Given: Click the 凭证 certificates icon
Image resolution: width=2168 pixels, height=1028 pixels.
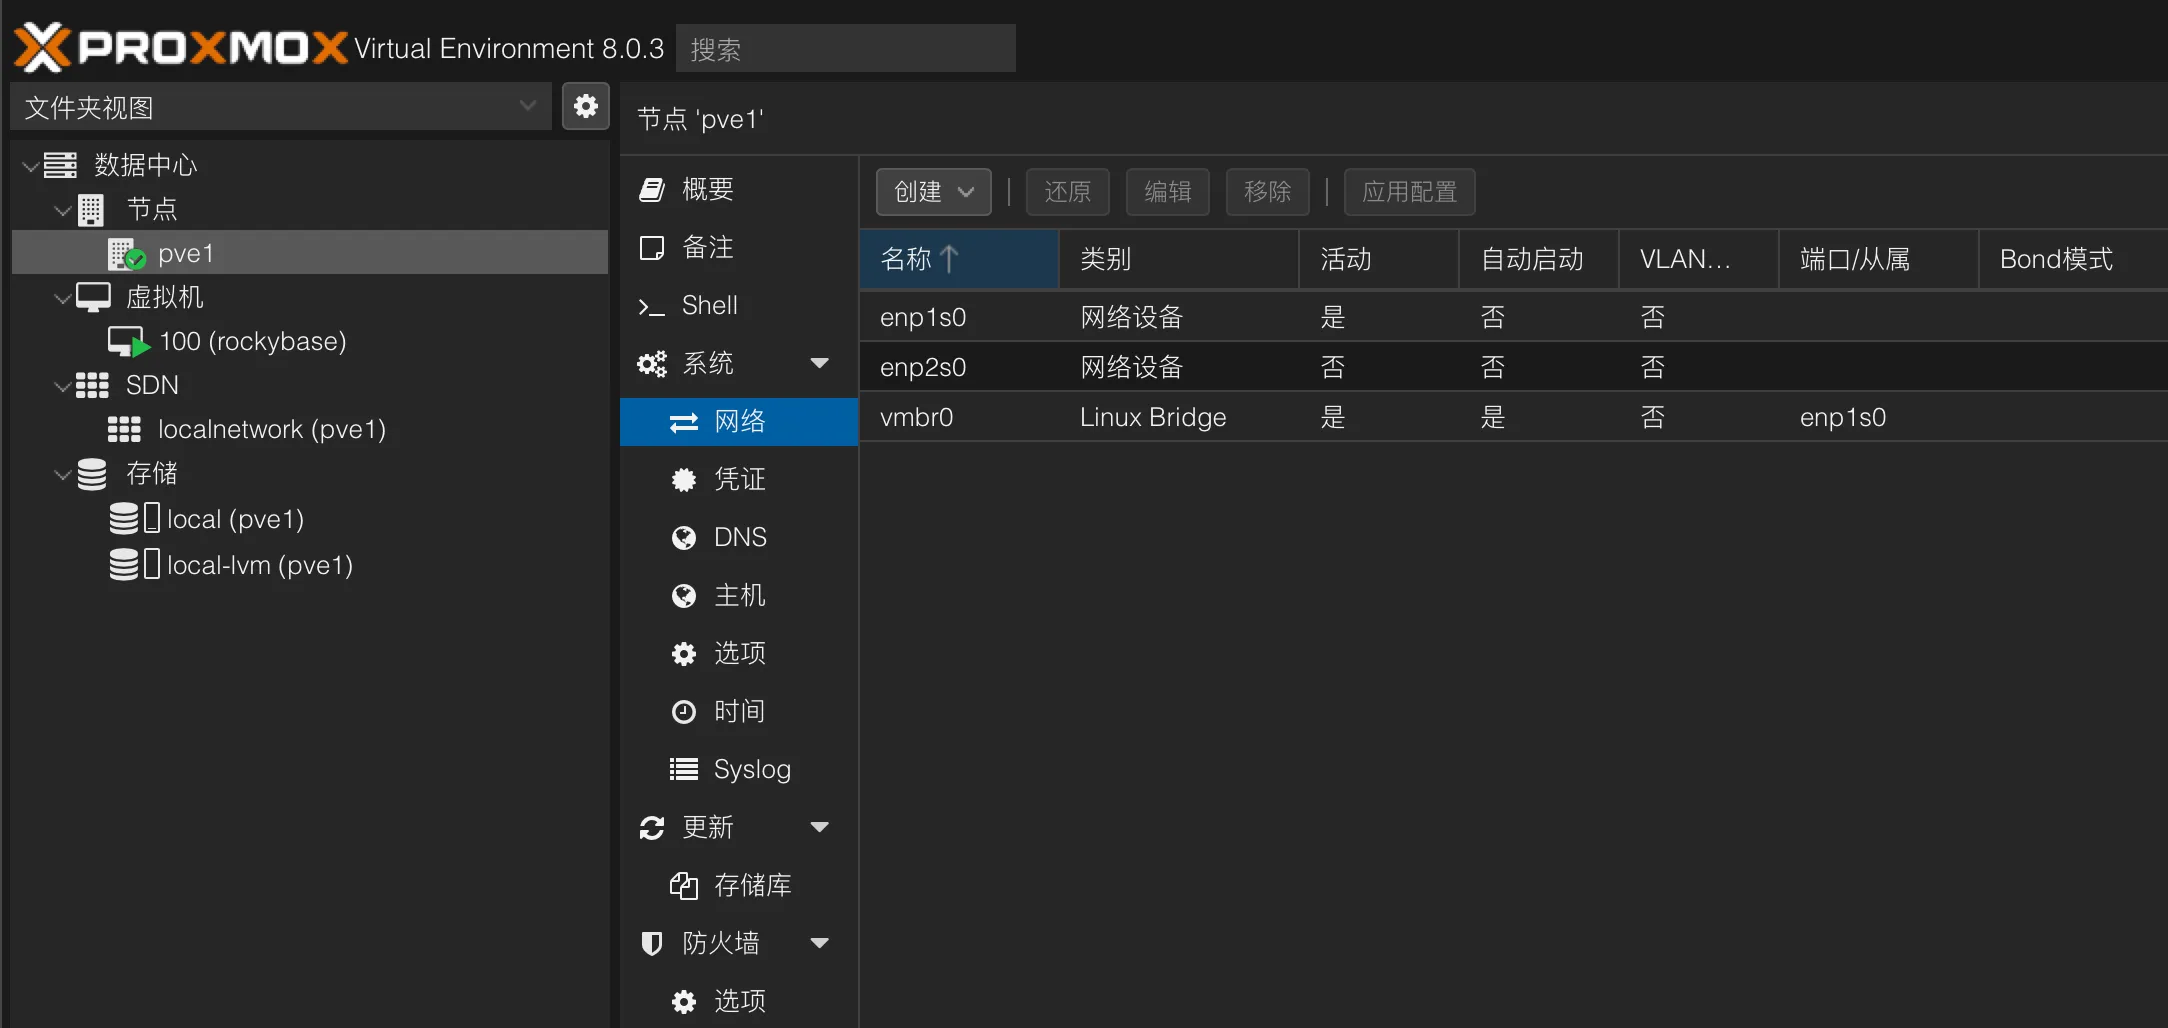Looking at the screenshot, I should (x=683, y=479).
